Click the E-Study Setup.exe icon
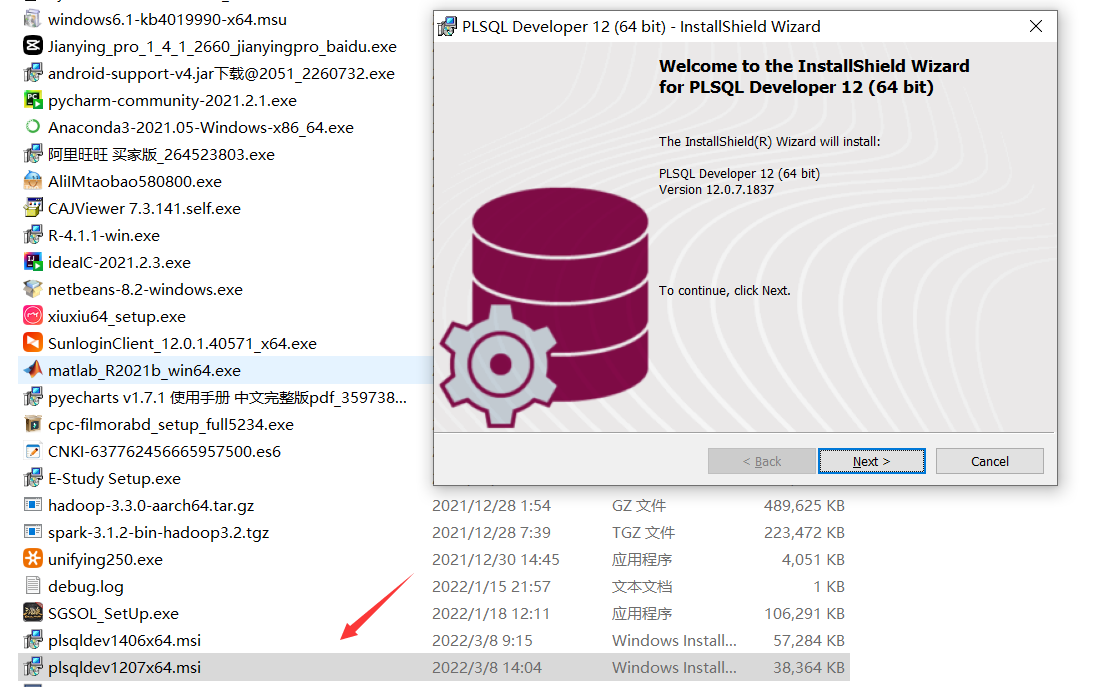The width and height of the screenshot is (1111, 687). pyautogui.click(x=33, y=478)
